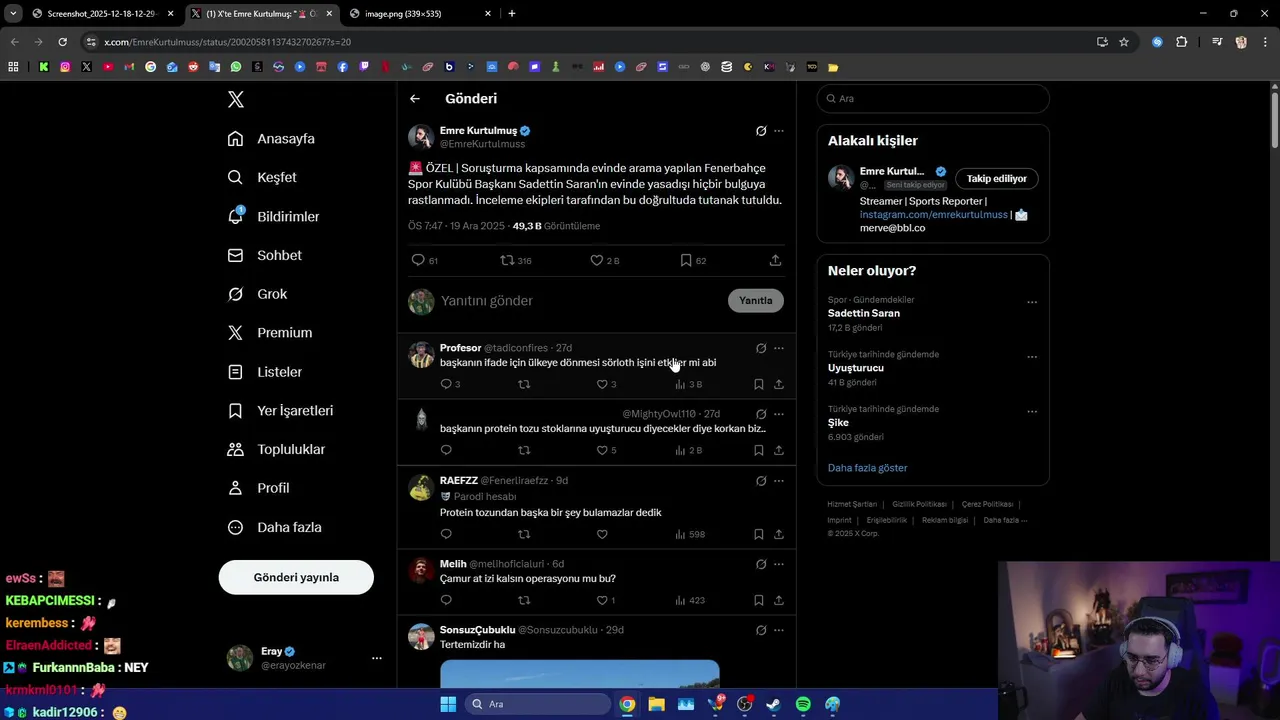Open Steam from taskbar

[773, 704]
